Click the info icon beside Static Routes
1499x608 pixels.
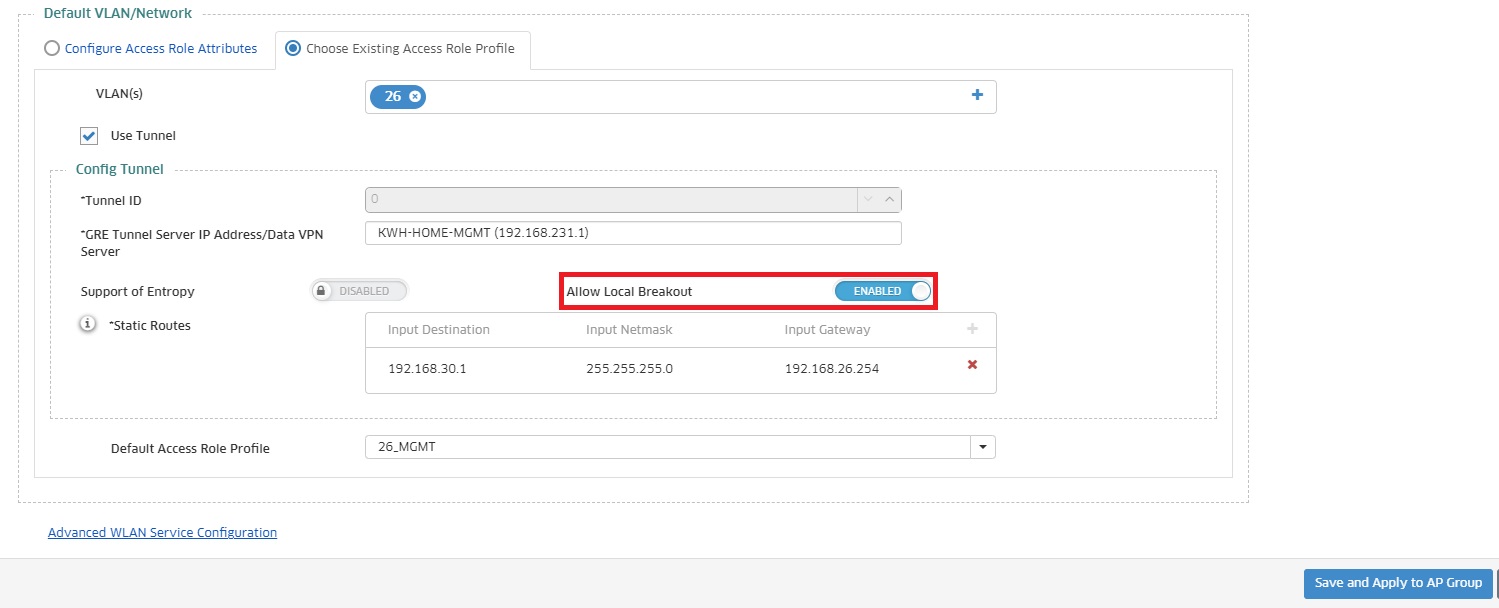[x=88, y=324]
